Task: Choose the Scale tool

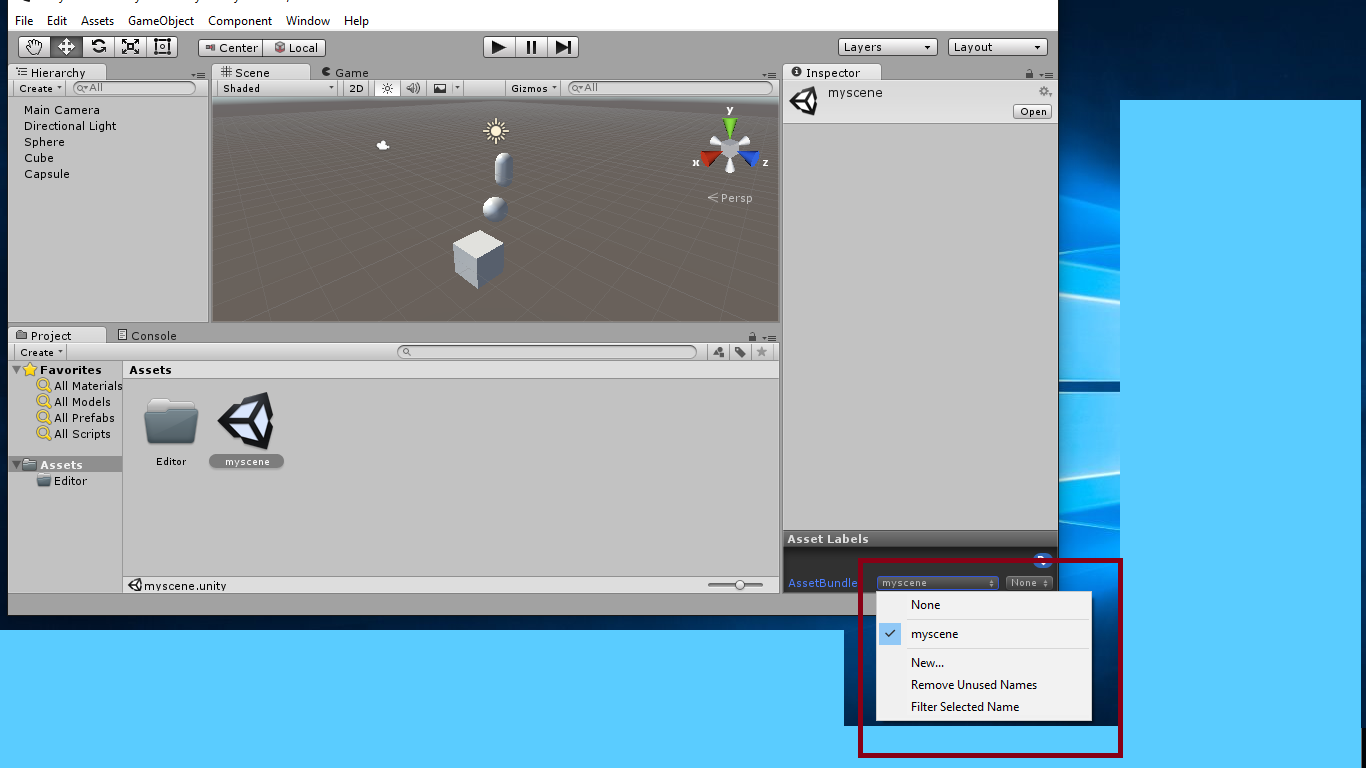Action: coord(130,46)
